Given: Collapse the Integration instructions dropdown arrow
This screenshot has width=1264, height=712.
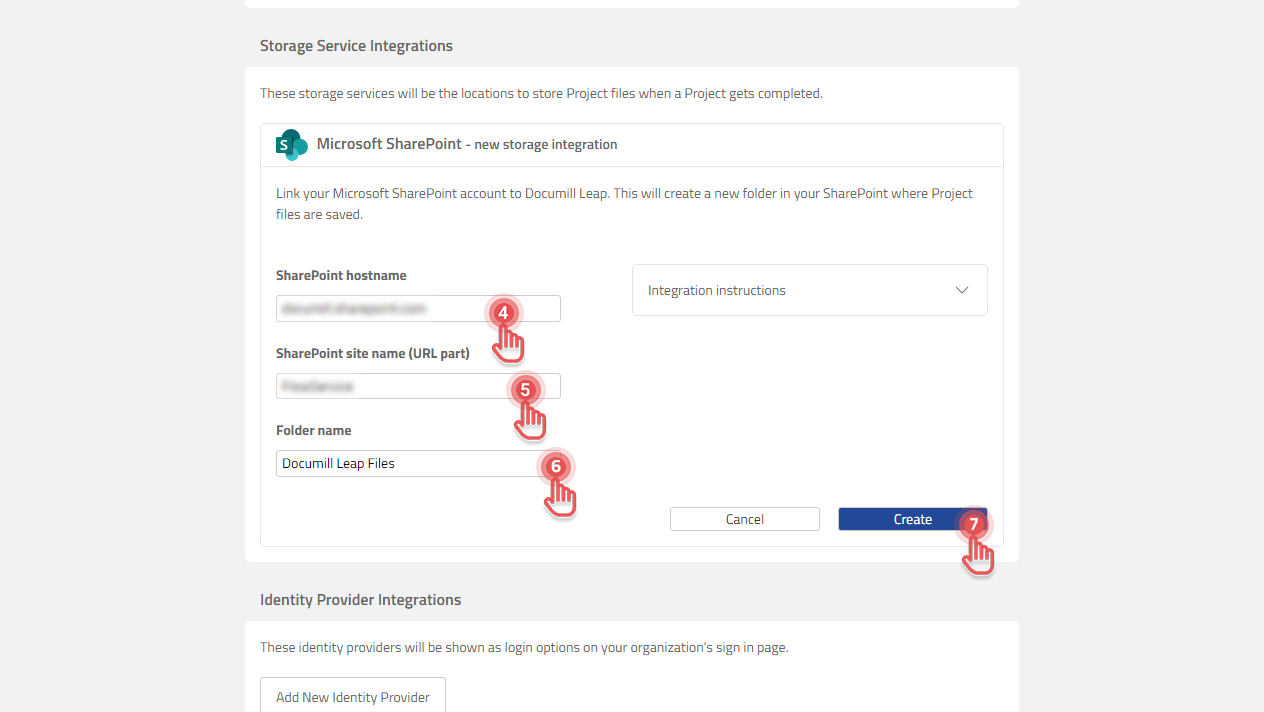Looking at the screenshot, I should [x=962, y=289].
